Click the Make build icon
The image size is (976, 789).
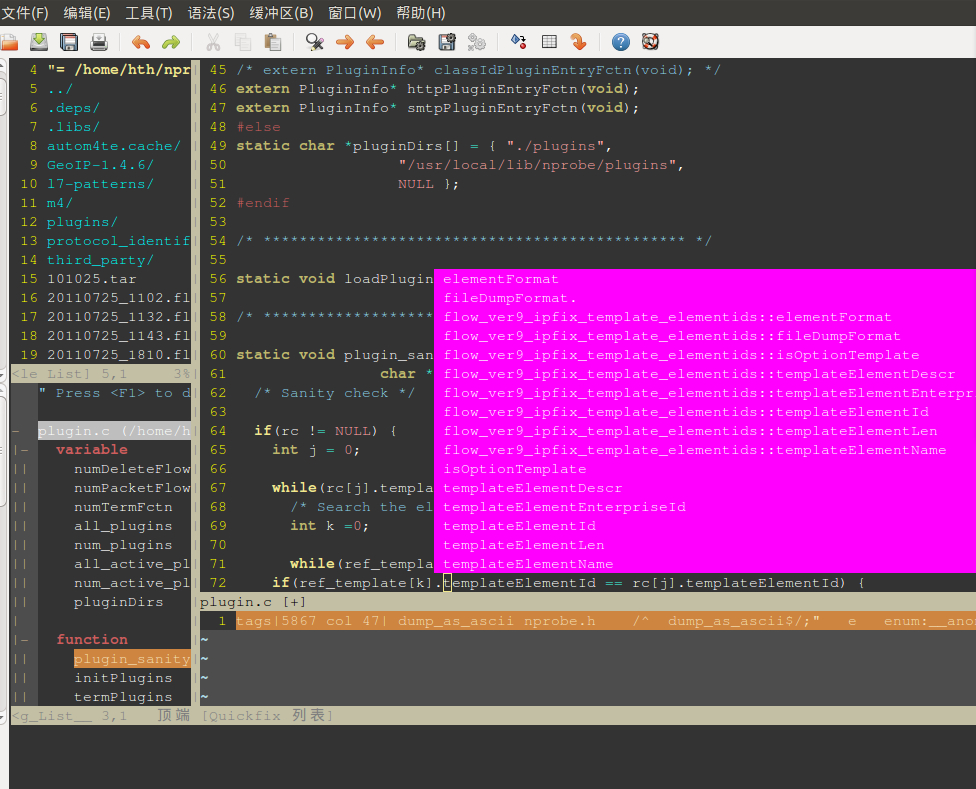coord(518,42)
